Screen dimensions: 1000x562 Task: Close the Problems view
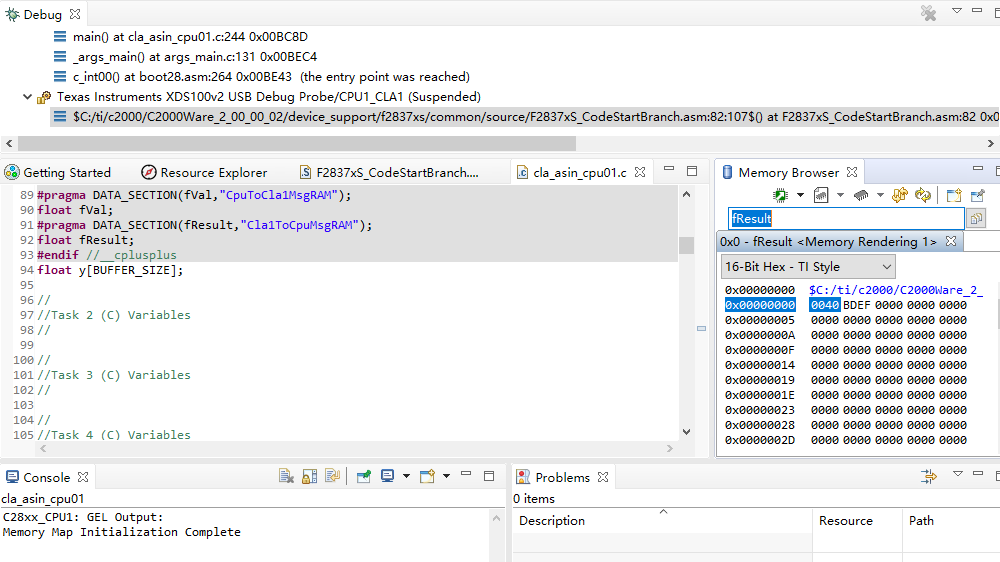click(x=603, y=477)
